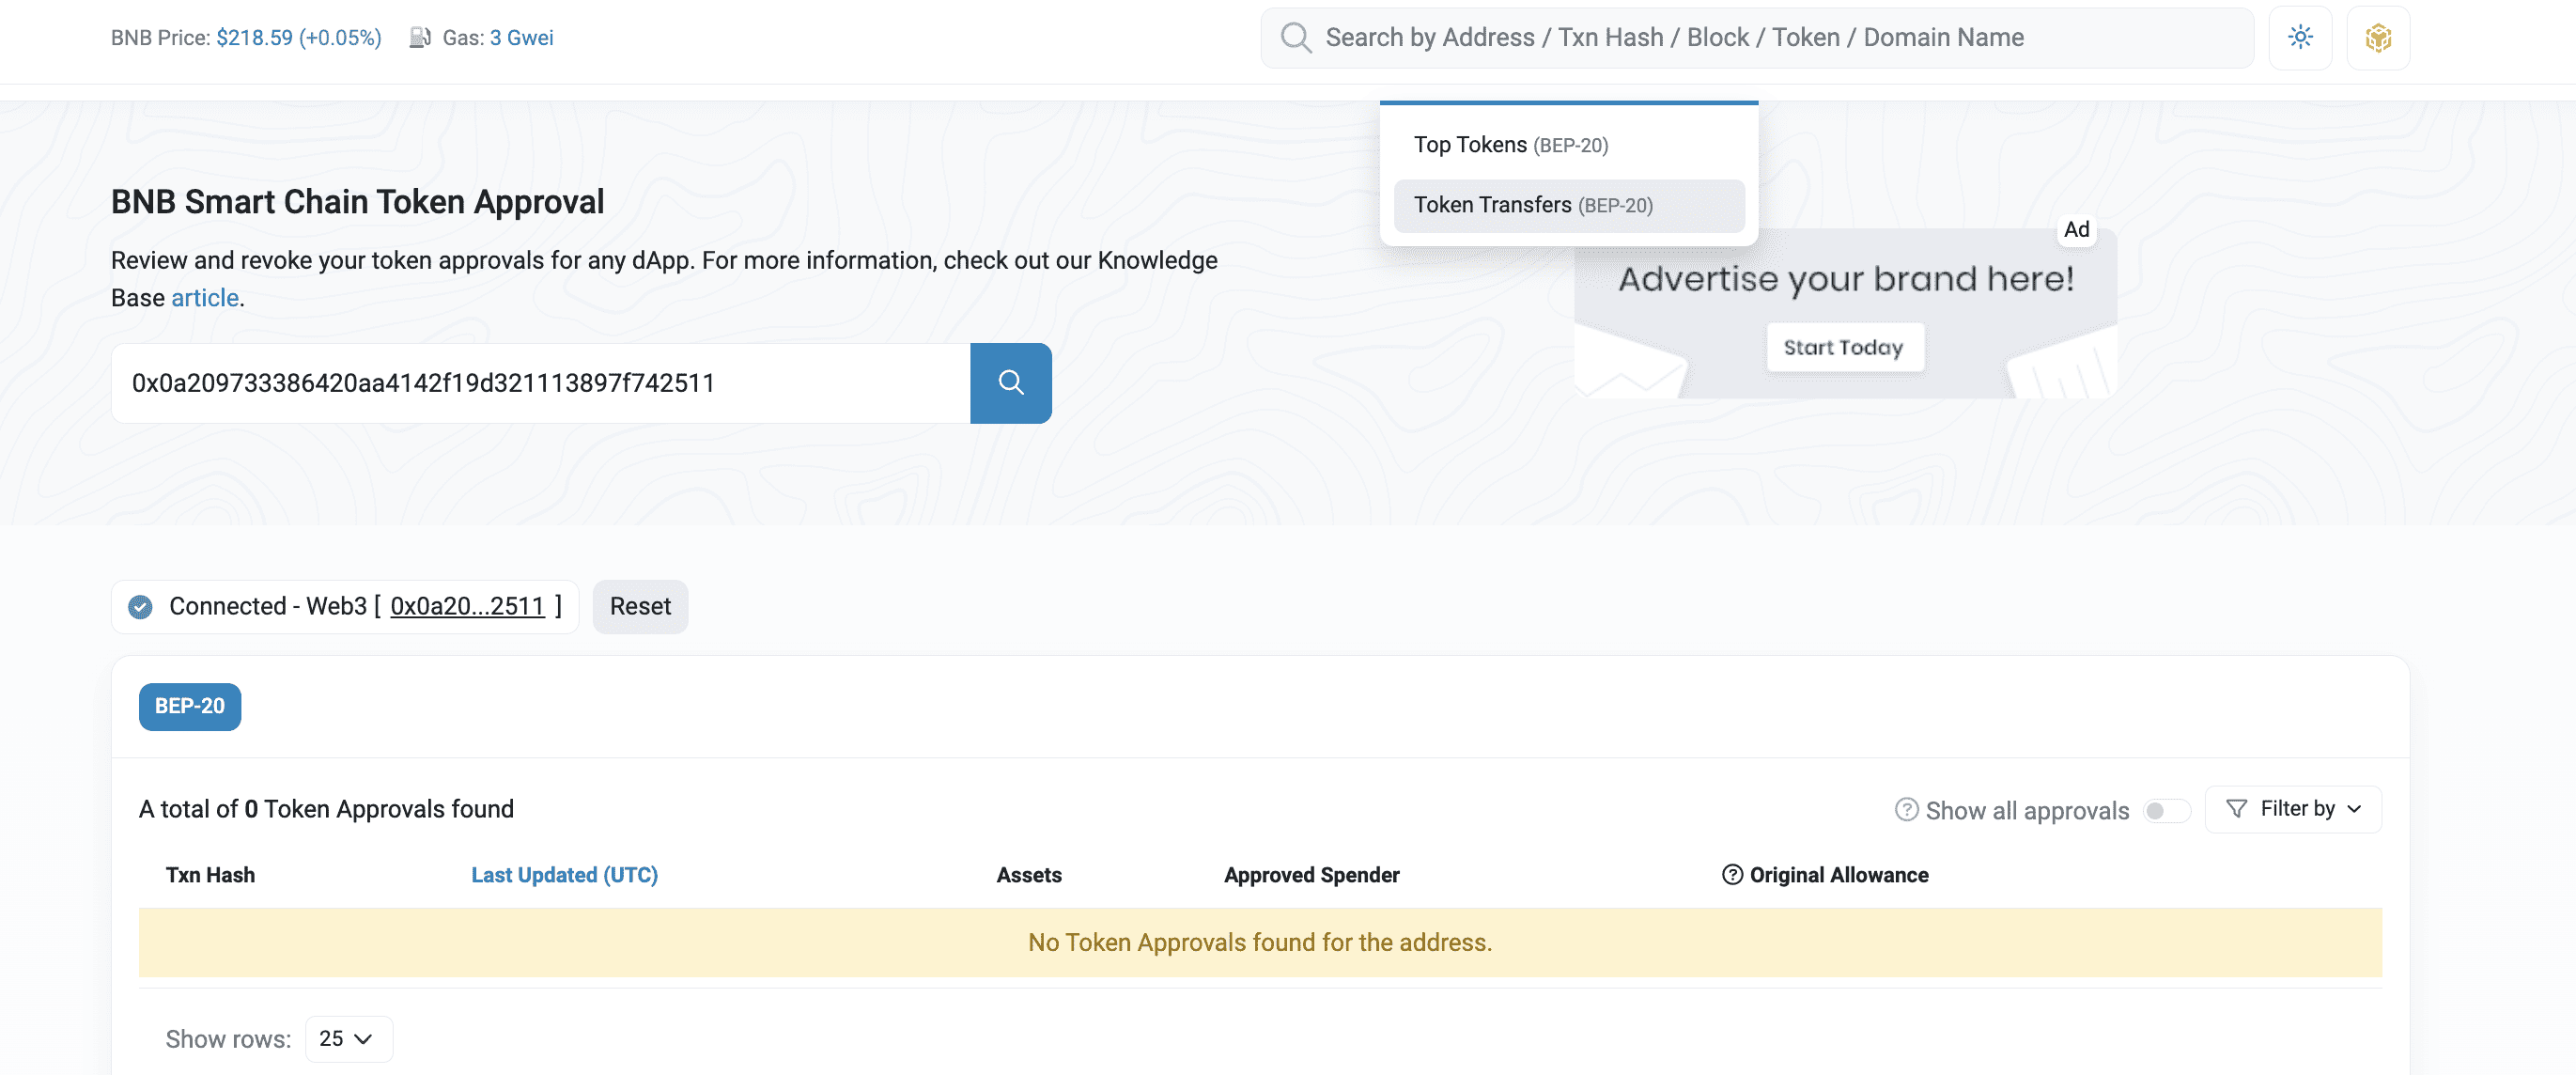The image size is (2576, 1075).
Task: Click the blue address search magnifier button
Action: (x=1010, y=383)
